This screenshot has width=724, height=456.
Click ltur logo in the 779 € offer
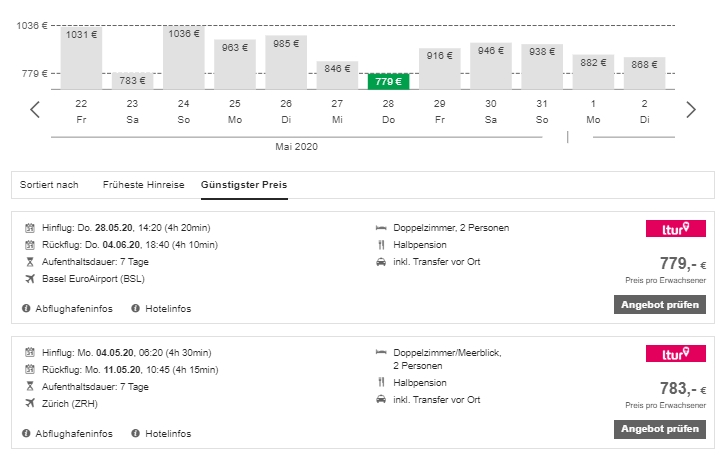pos(676,229)
